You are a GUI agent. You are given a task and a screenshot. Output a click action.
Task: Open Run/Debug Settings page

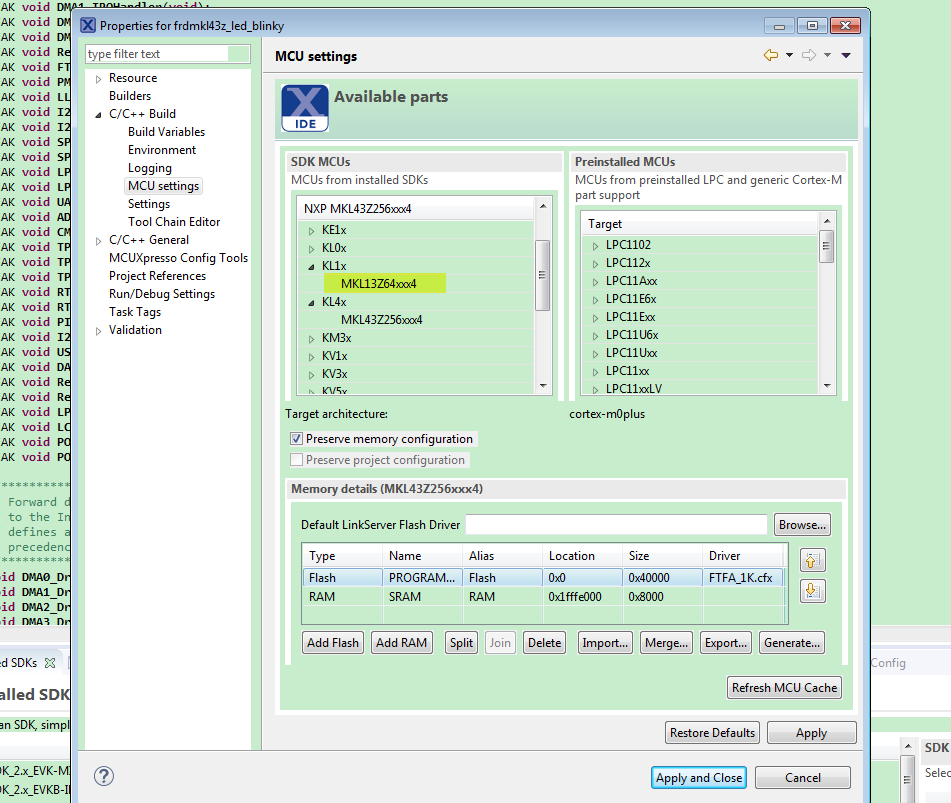(162, 294)
